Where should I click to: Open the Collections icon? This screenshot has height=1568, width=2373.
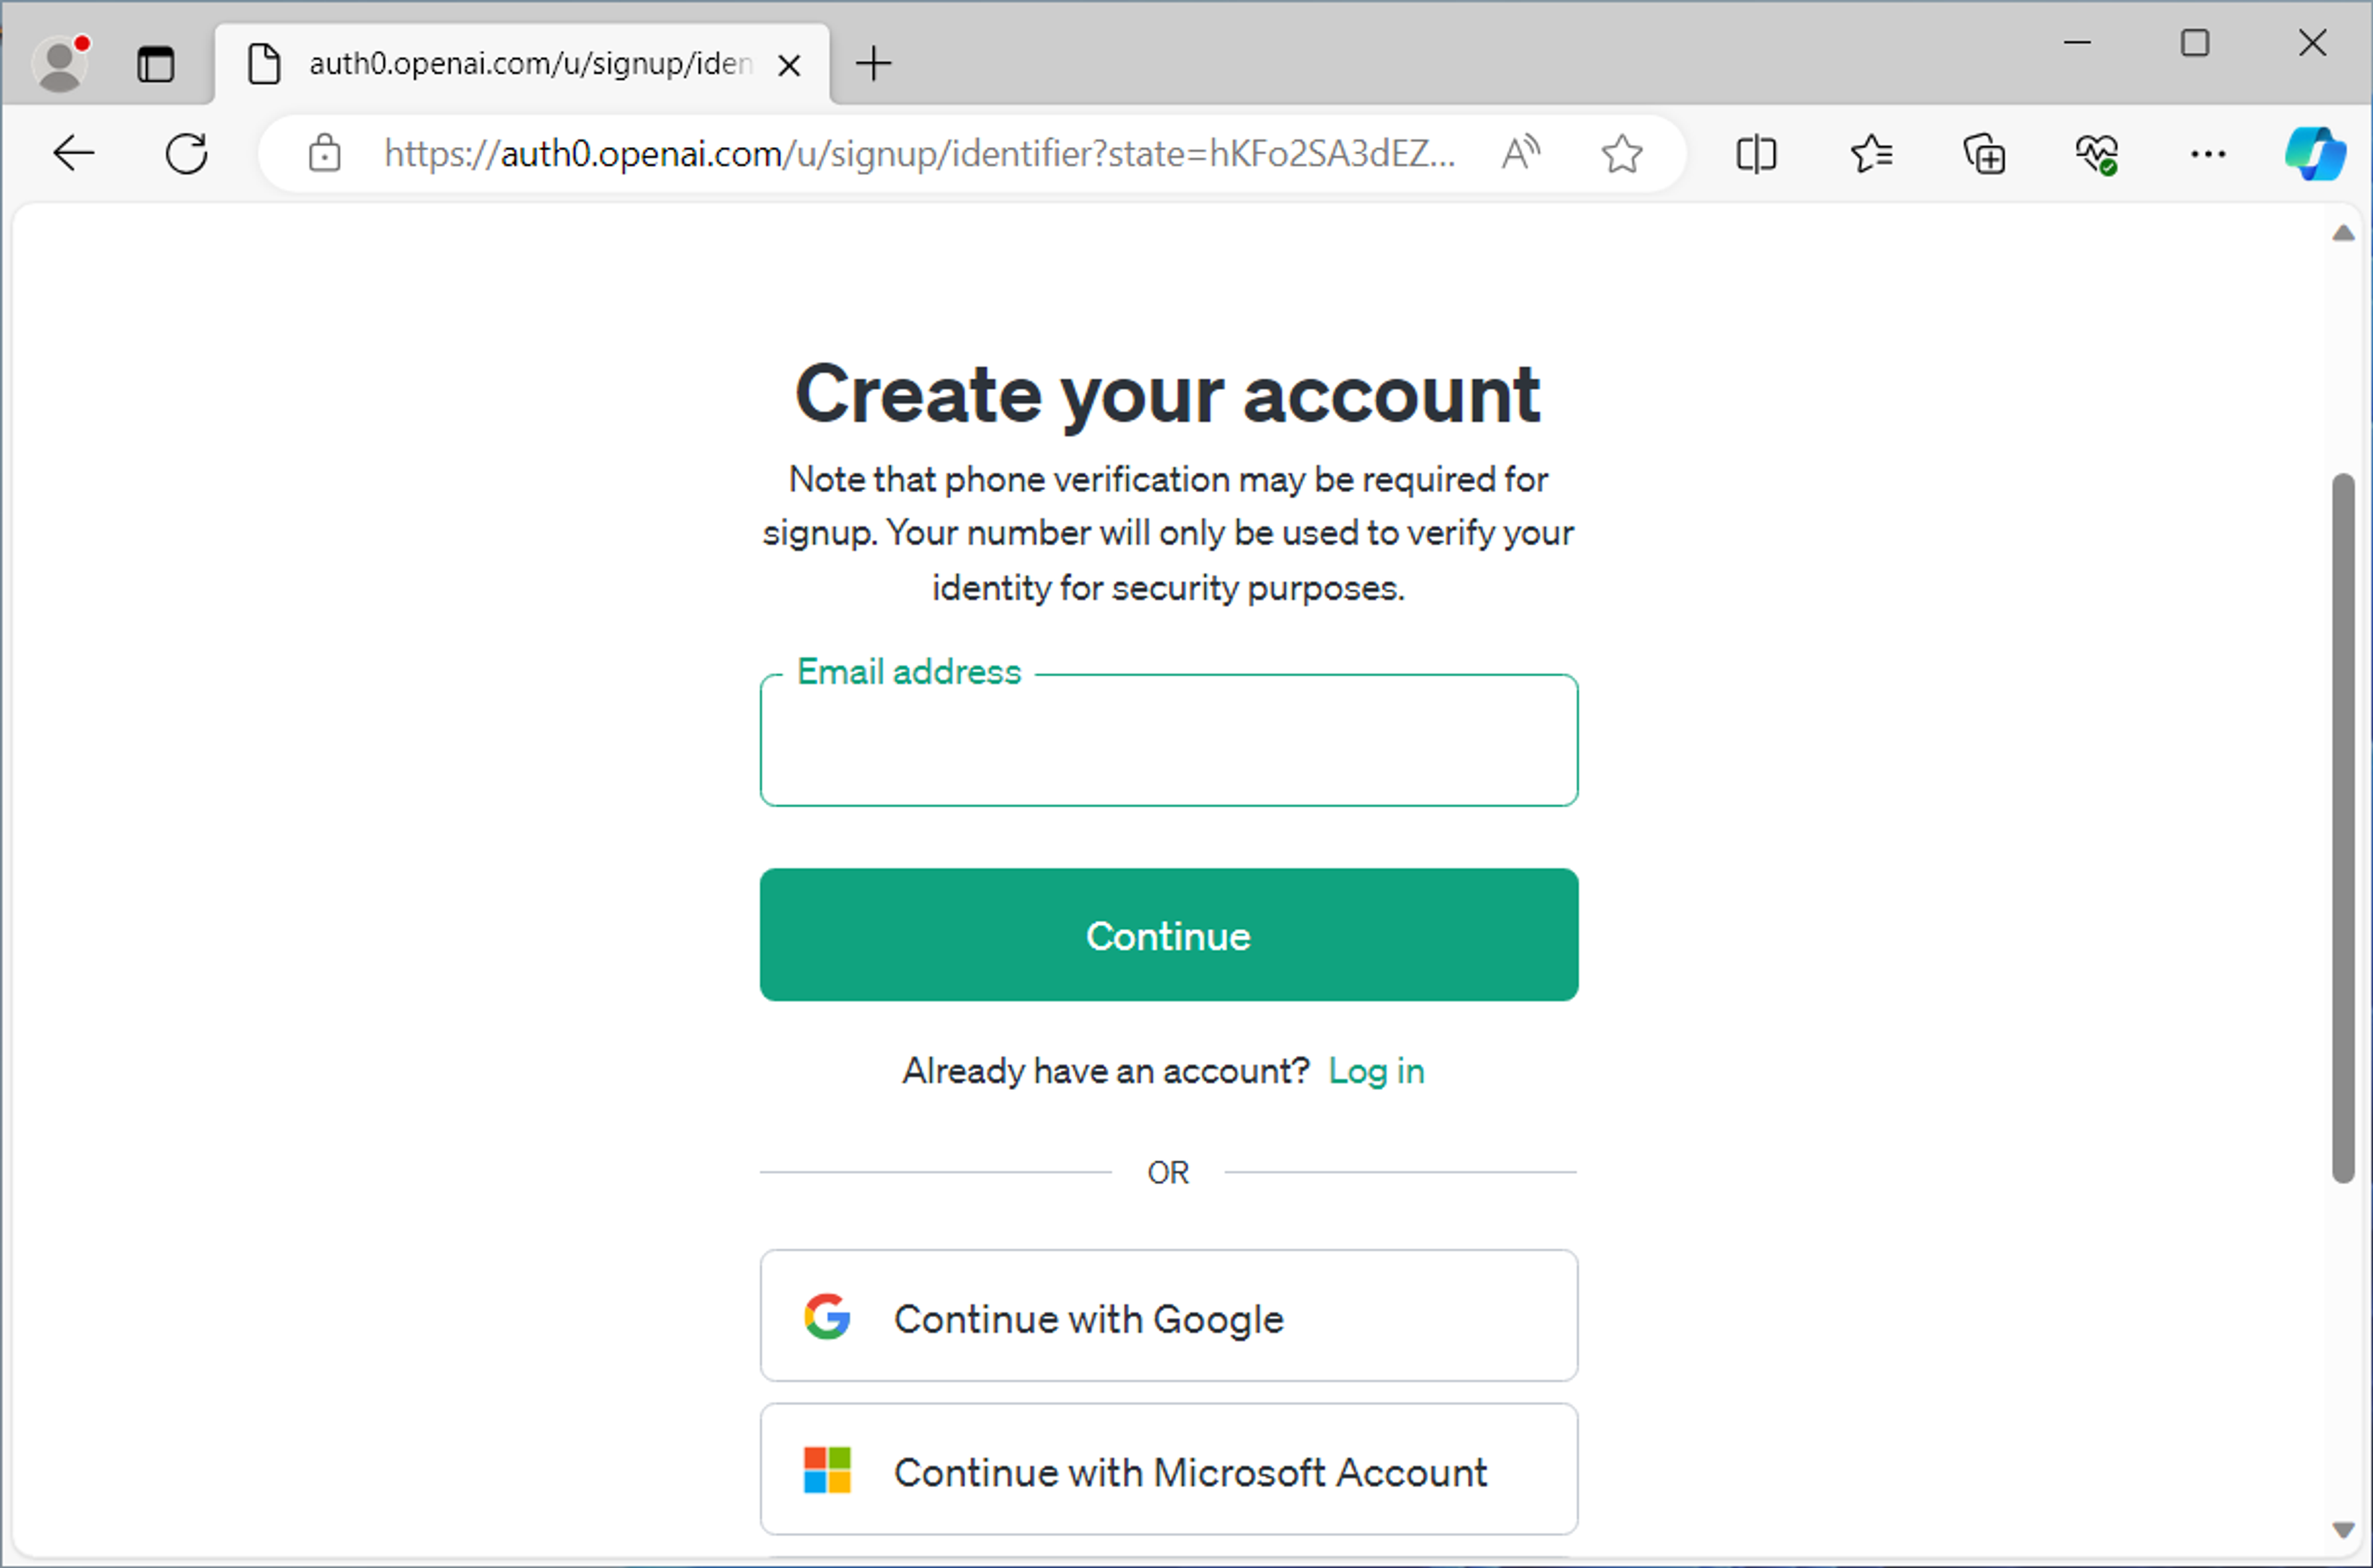1984,154
